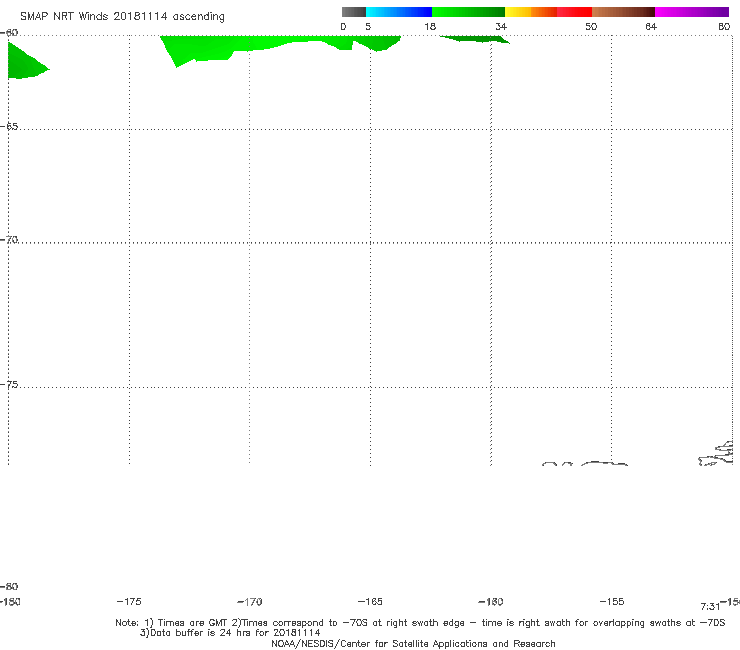Image resolution: width=740 pixels, height=650 pixels.
Task: Click the coastline outline at right map edge
Action: point(716,454)
